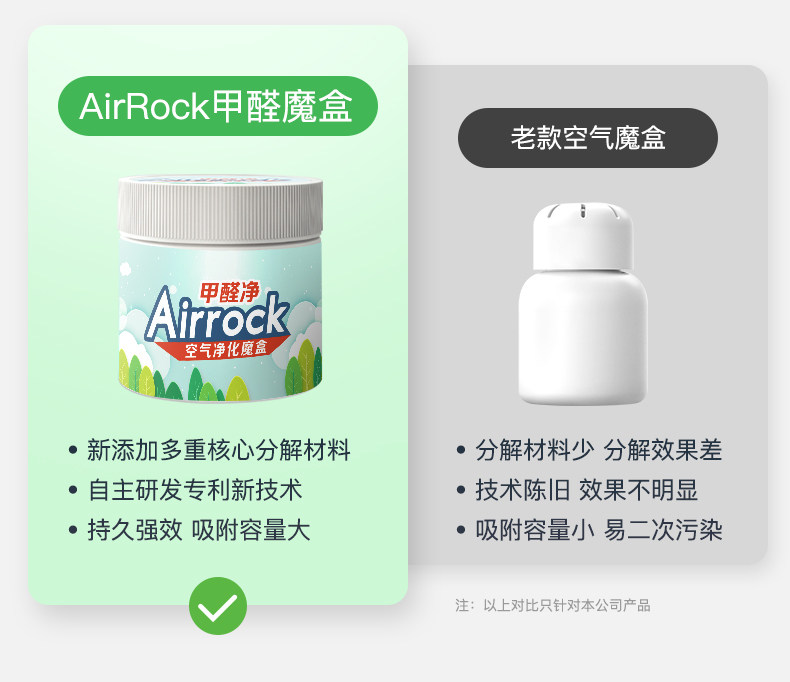
Task: Click the 空气净化魔盒 red banner on jar
Action: click(x=222, y=348)
